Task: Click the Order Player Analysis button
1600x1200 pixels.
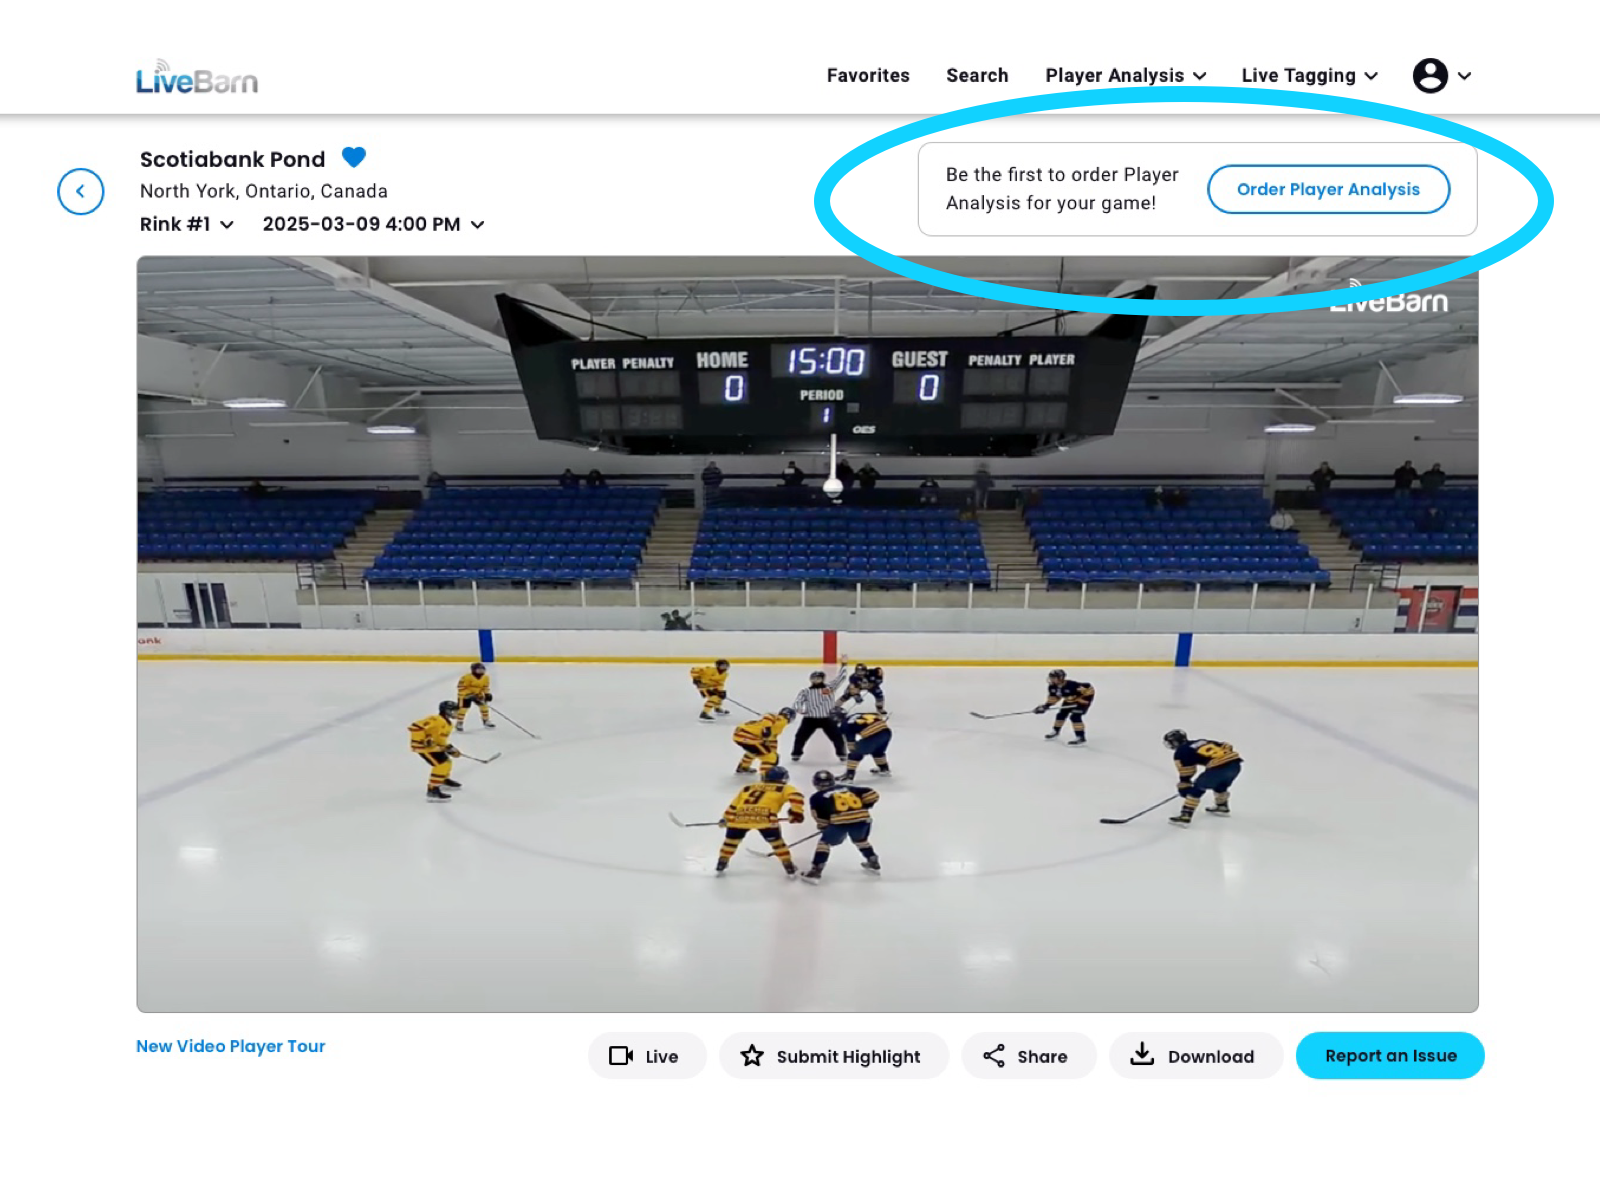Action: click(1329, 189)
